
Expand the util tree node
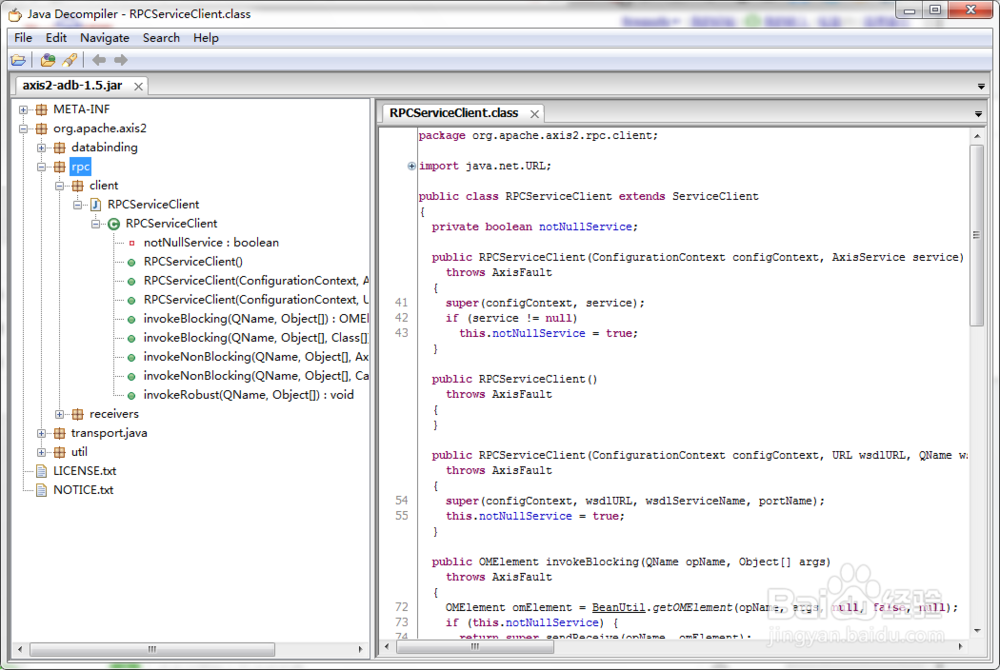tap(41, 453)
